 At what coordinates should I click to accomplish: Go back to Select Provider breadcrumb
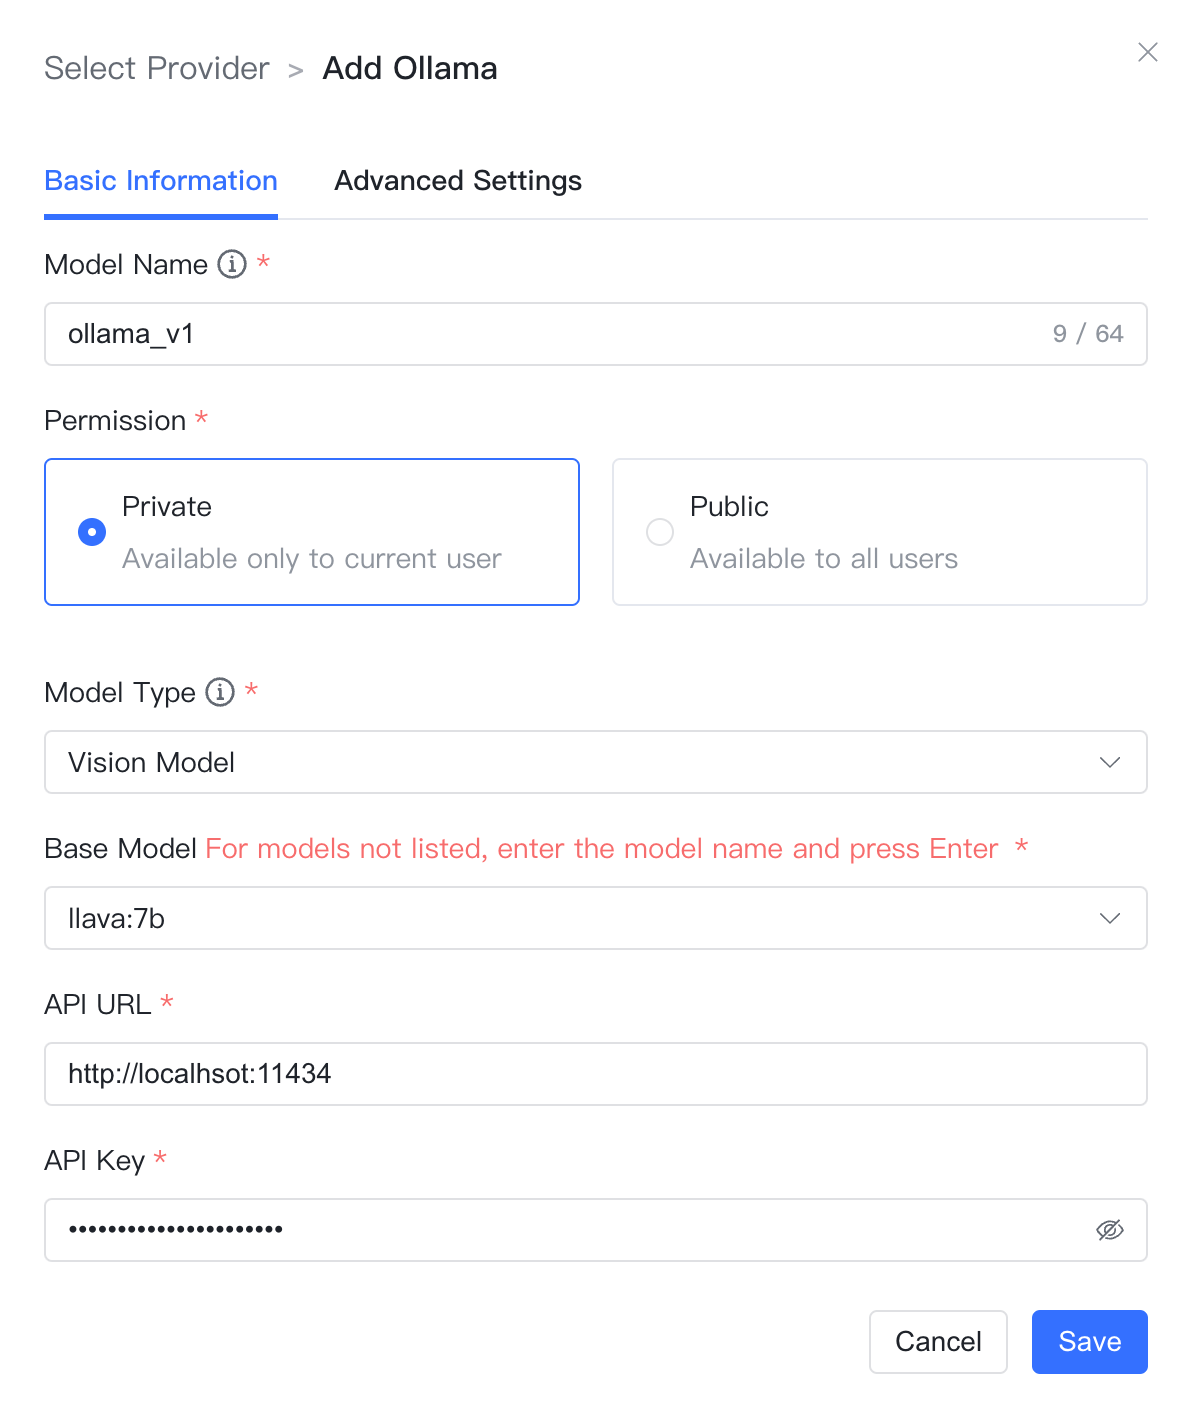coord(157,68)
